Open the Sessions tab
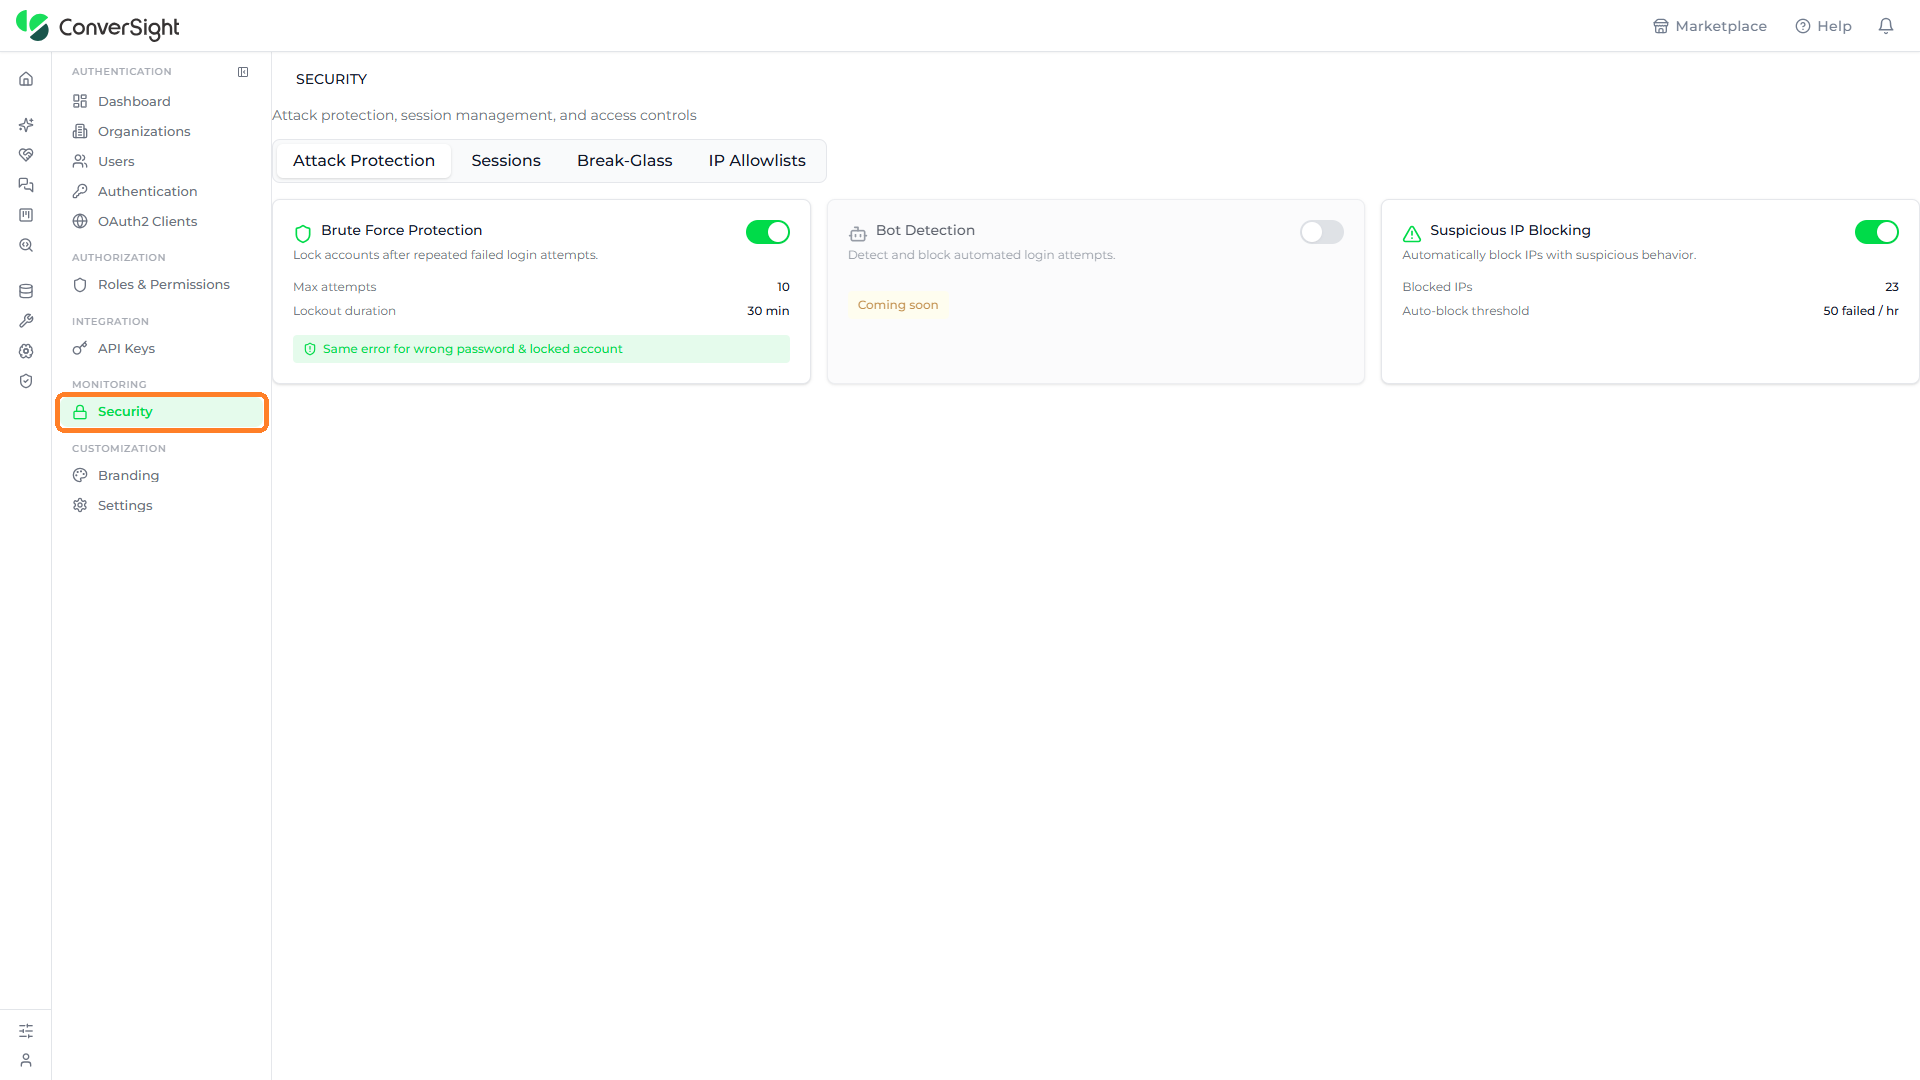The image size is (1920, 1080). tap(506, 161)
